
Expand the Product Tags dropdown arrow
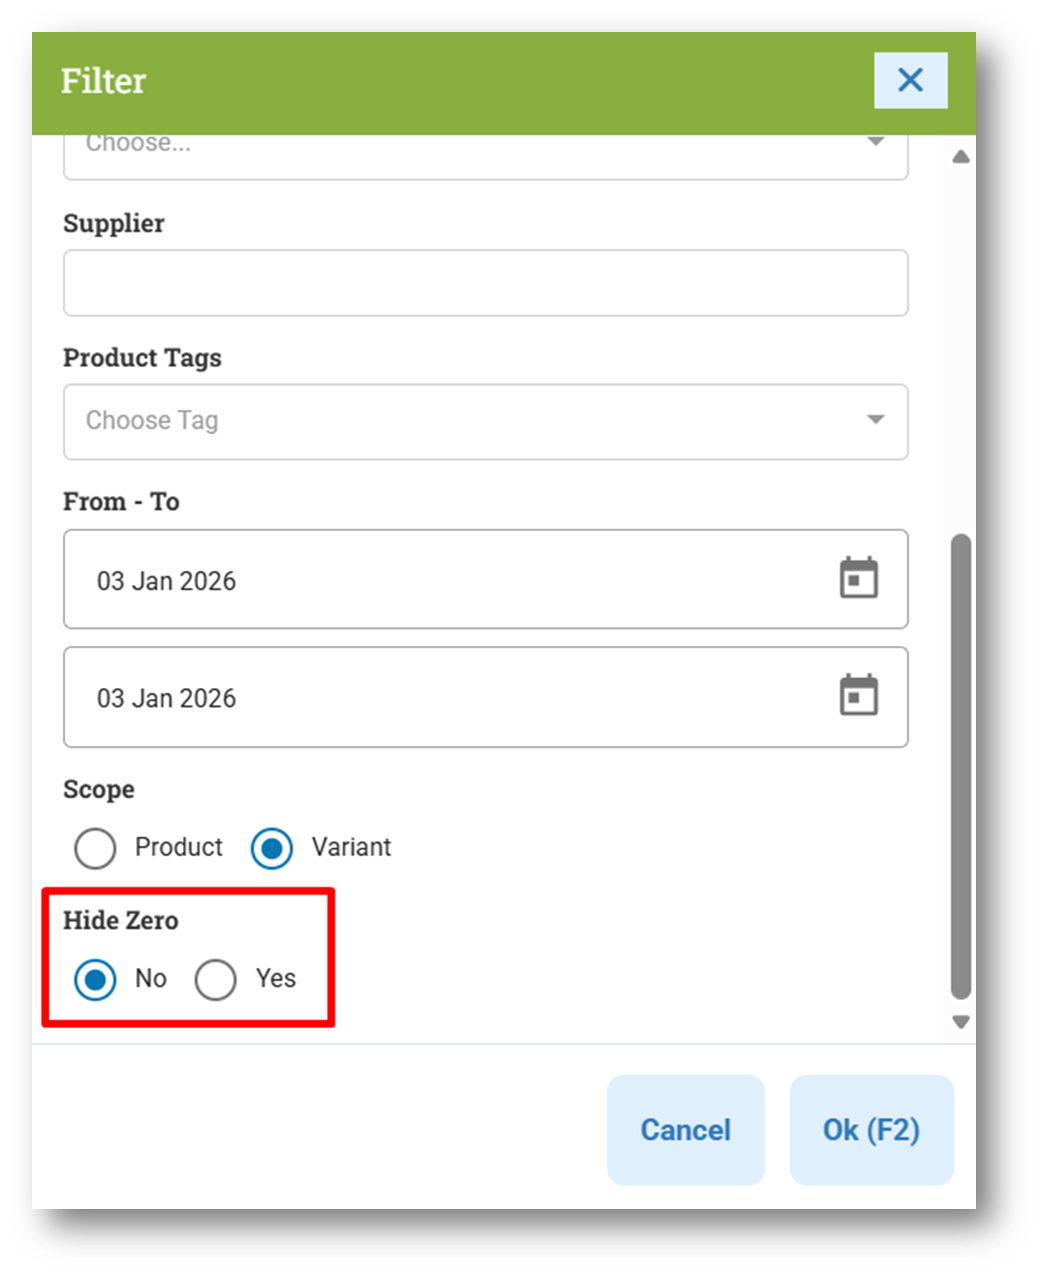point(875,420)
